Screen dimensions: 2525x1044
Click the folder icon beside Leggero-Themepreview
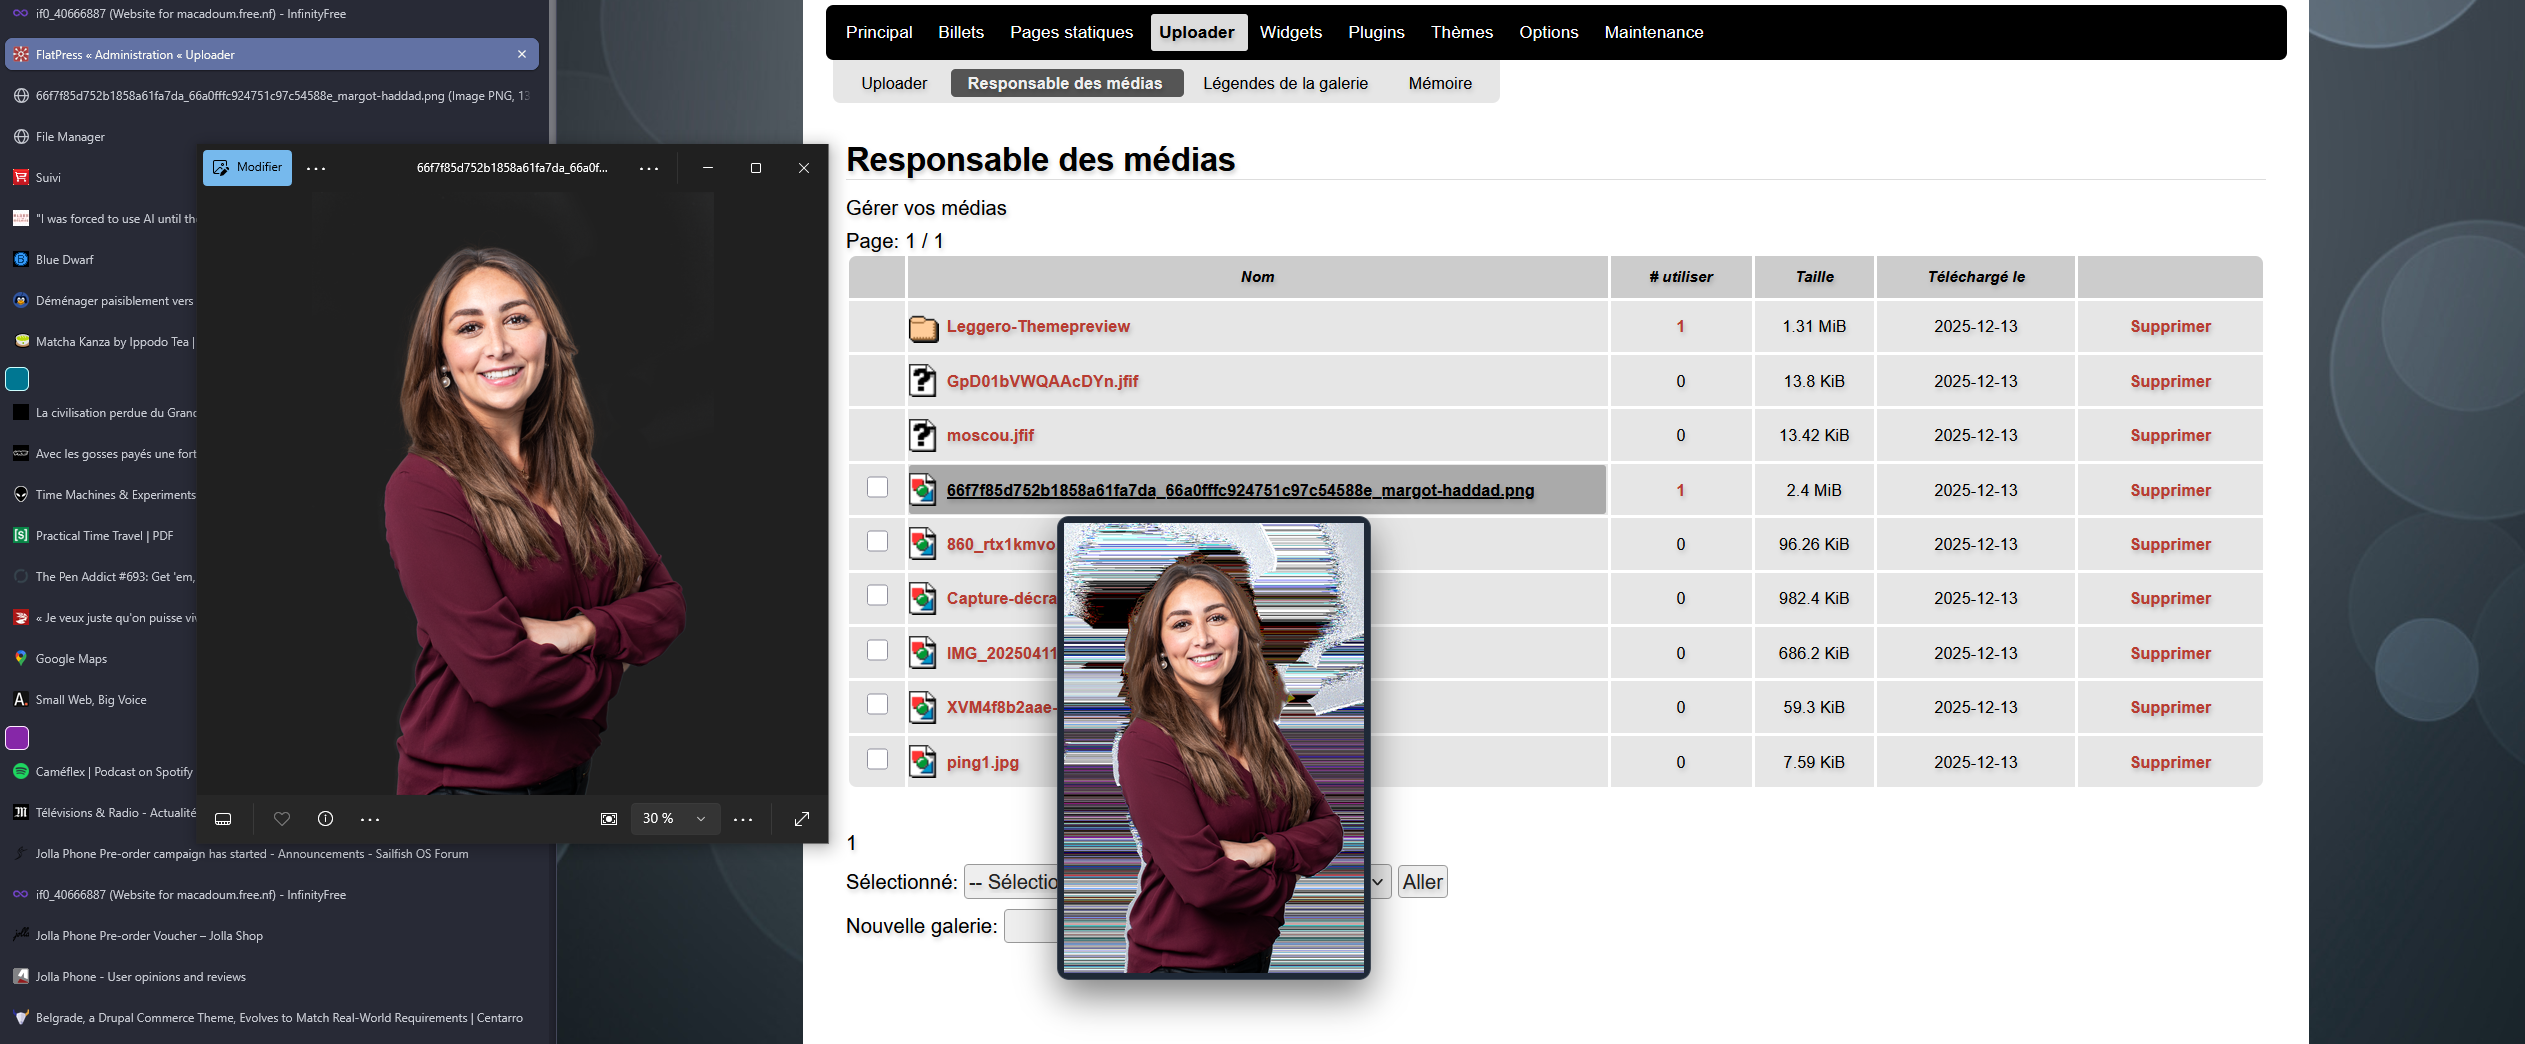(x=923, y=327)
